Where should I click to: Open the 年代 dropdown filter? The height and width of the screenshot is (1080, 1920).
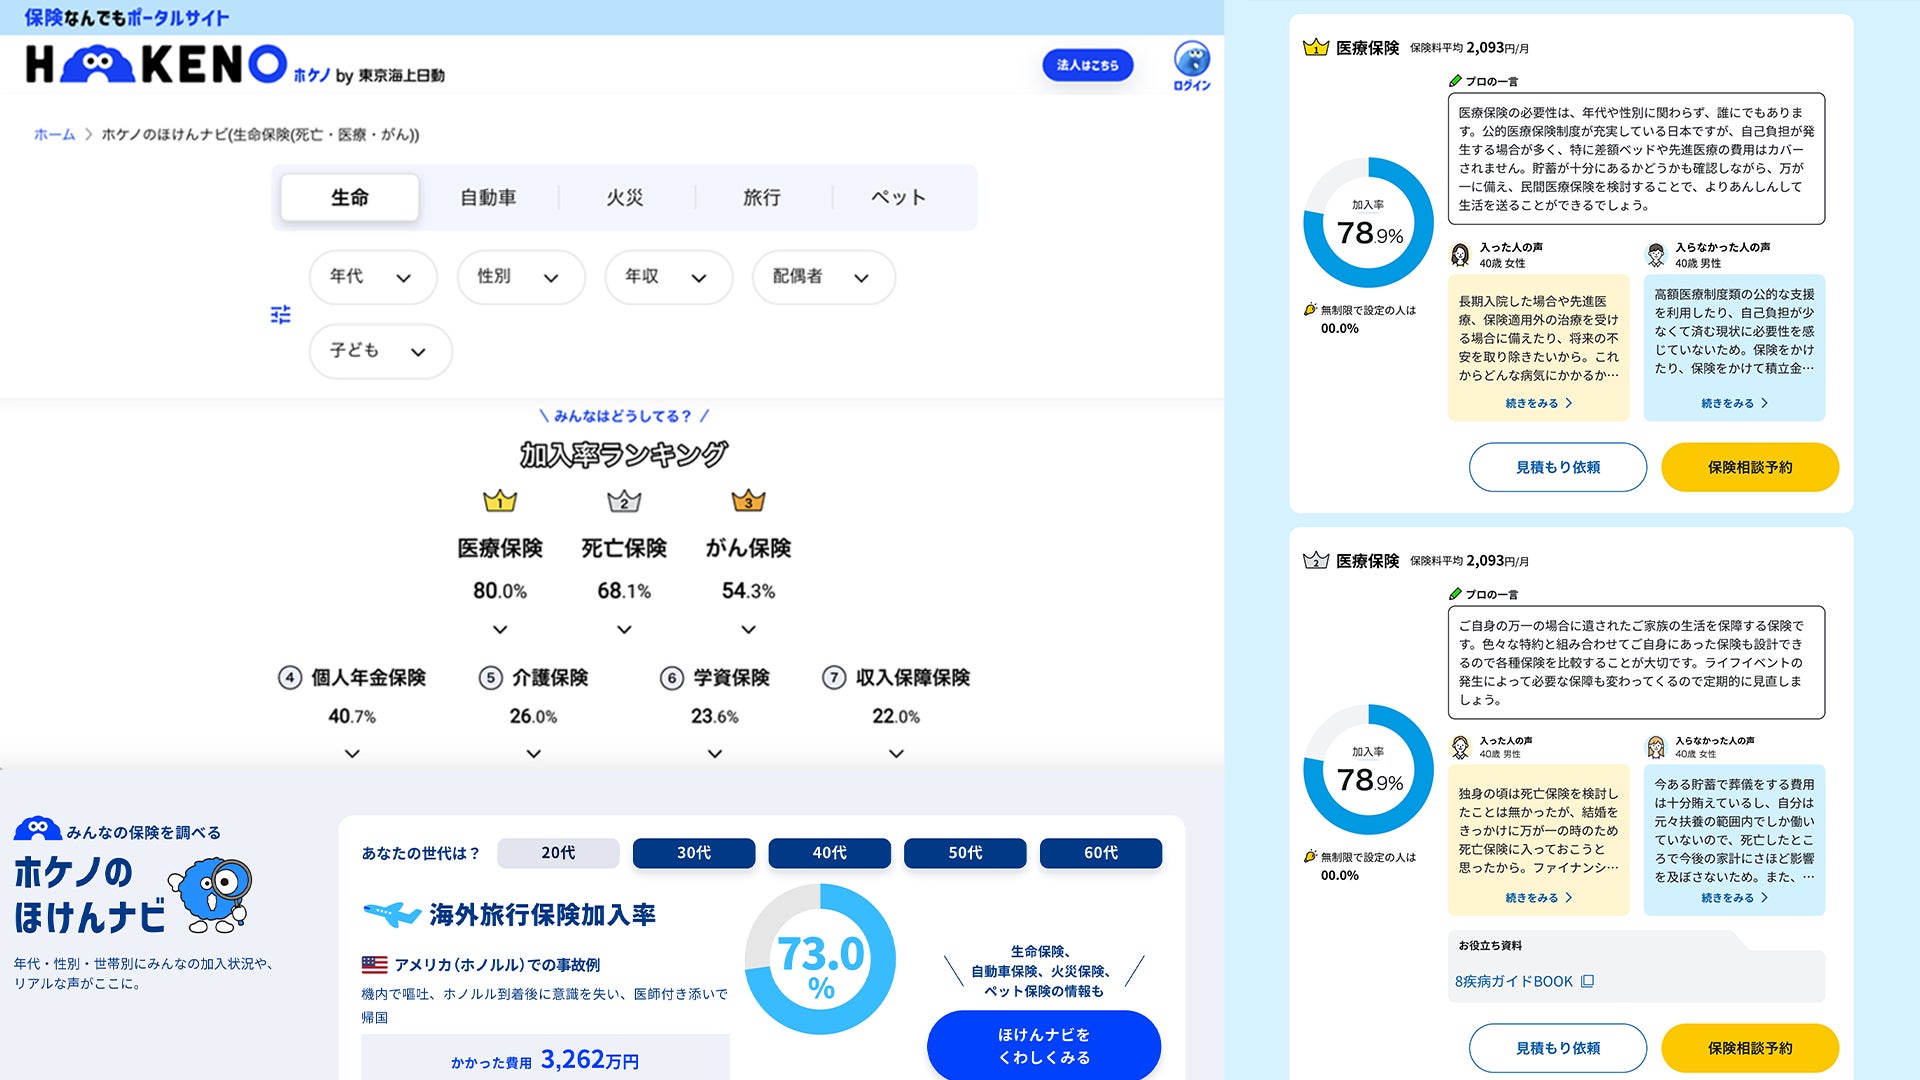(372, 277)
